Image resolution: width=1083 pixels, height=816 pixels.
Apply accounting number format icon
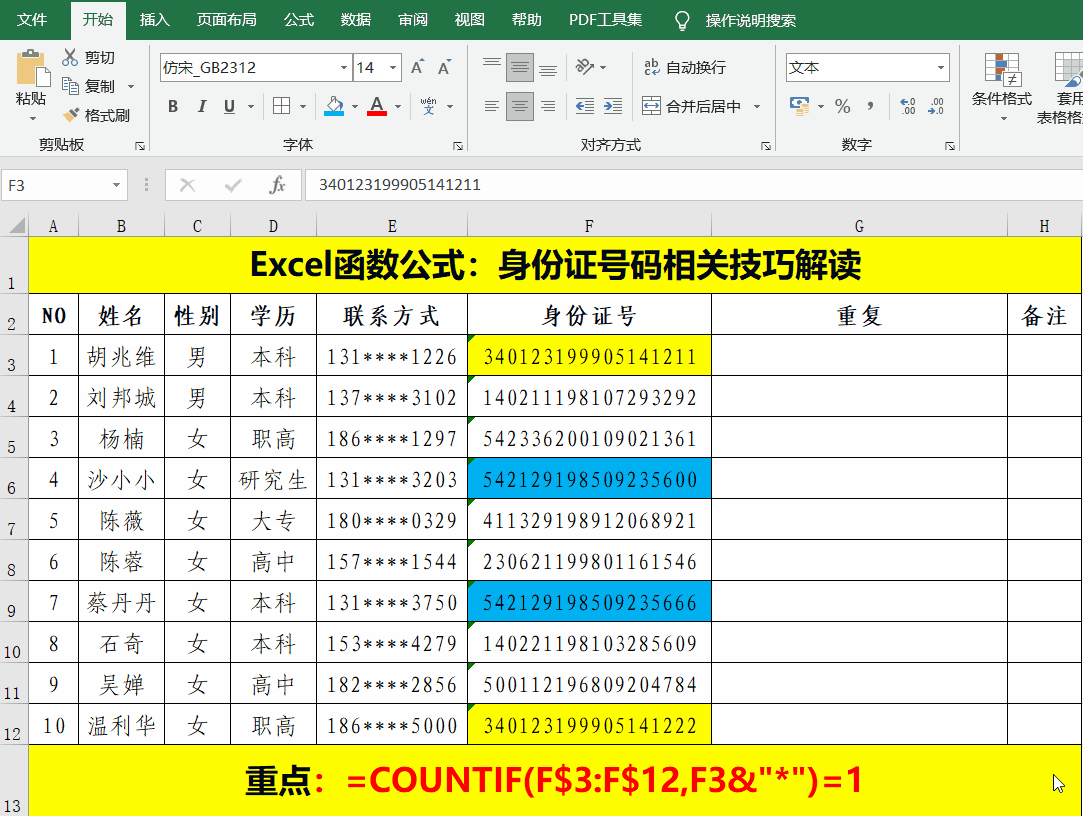coord(799,106)
